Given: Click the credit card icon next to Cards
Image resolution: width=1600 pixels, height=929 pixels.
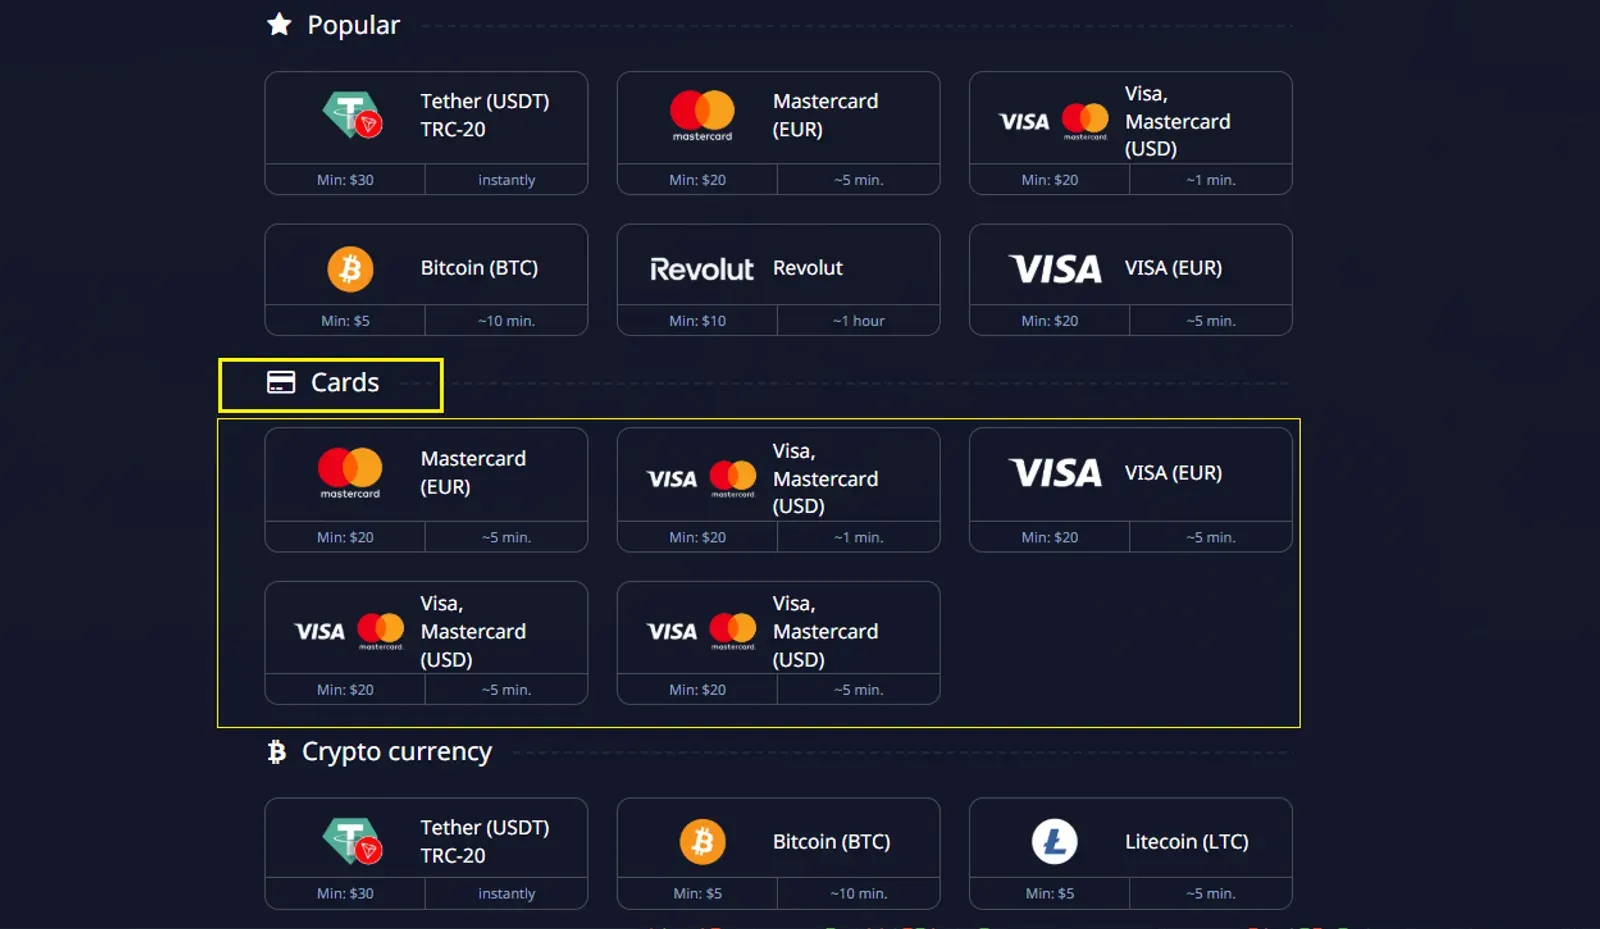Looking at the screenshot, I should [x=281, y=383].
